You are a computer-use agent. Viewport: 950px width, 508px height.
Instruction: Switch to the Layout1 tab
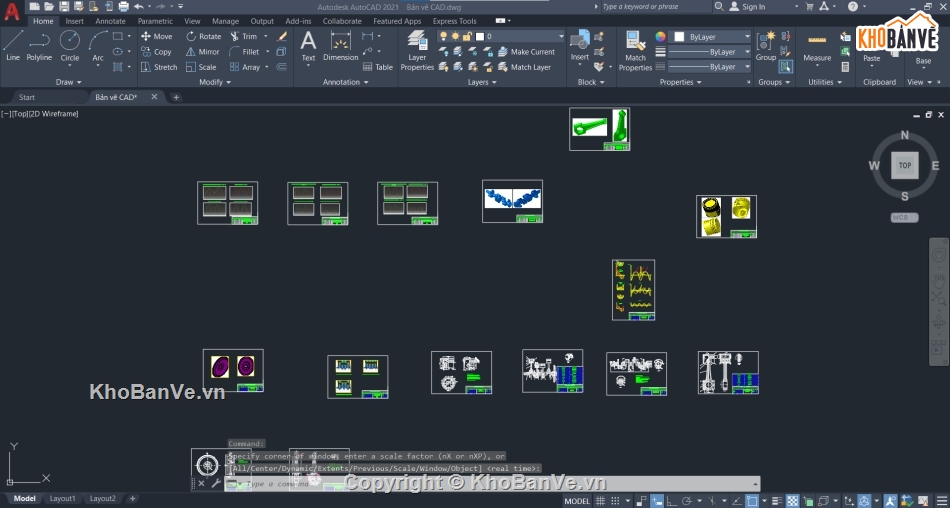[62, 499]
